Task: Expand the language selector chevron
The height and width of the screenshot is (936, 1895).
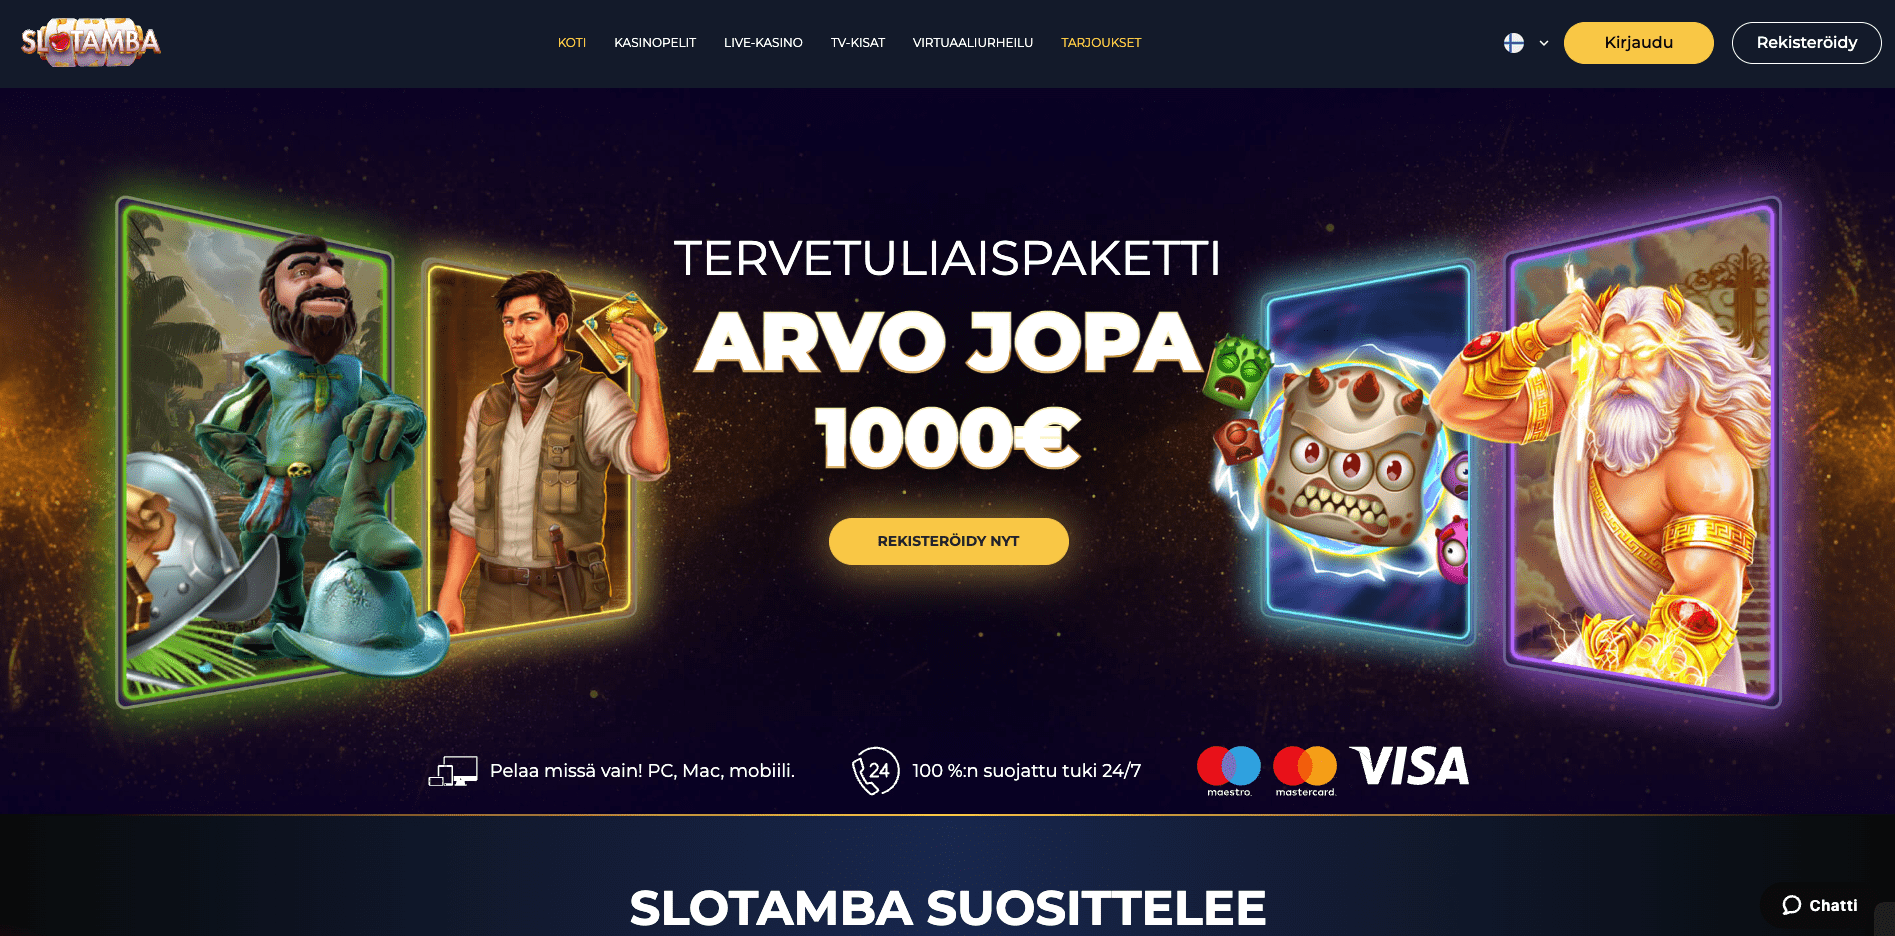Action: (1544, 43)
